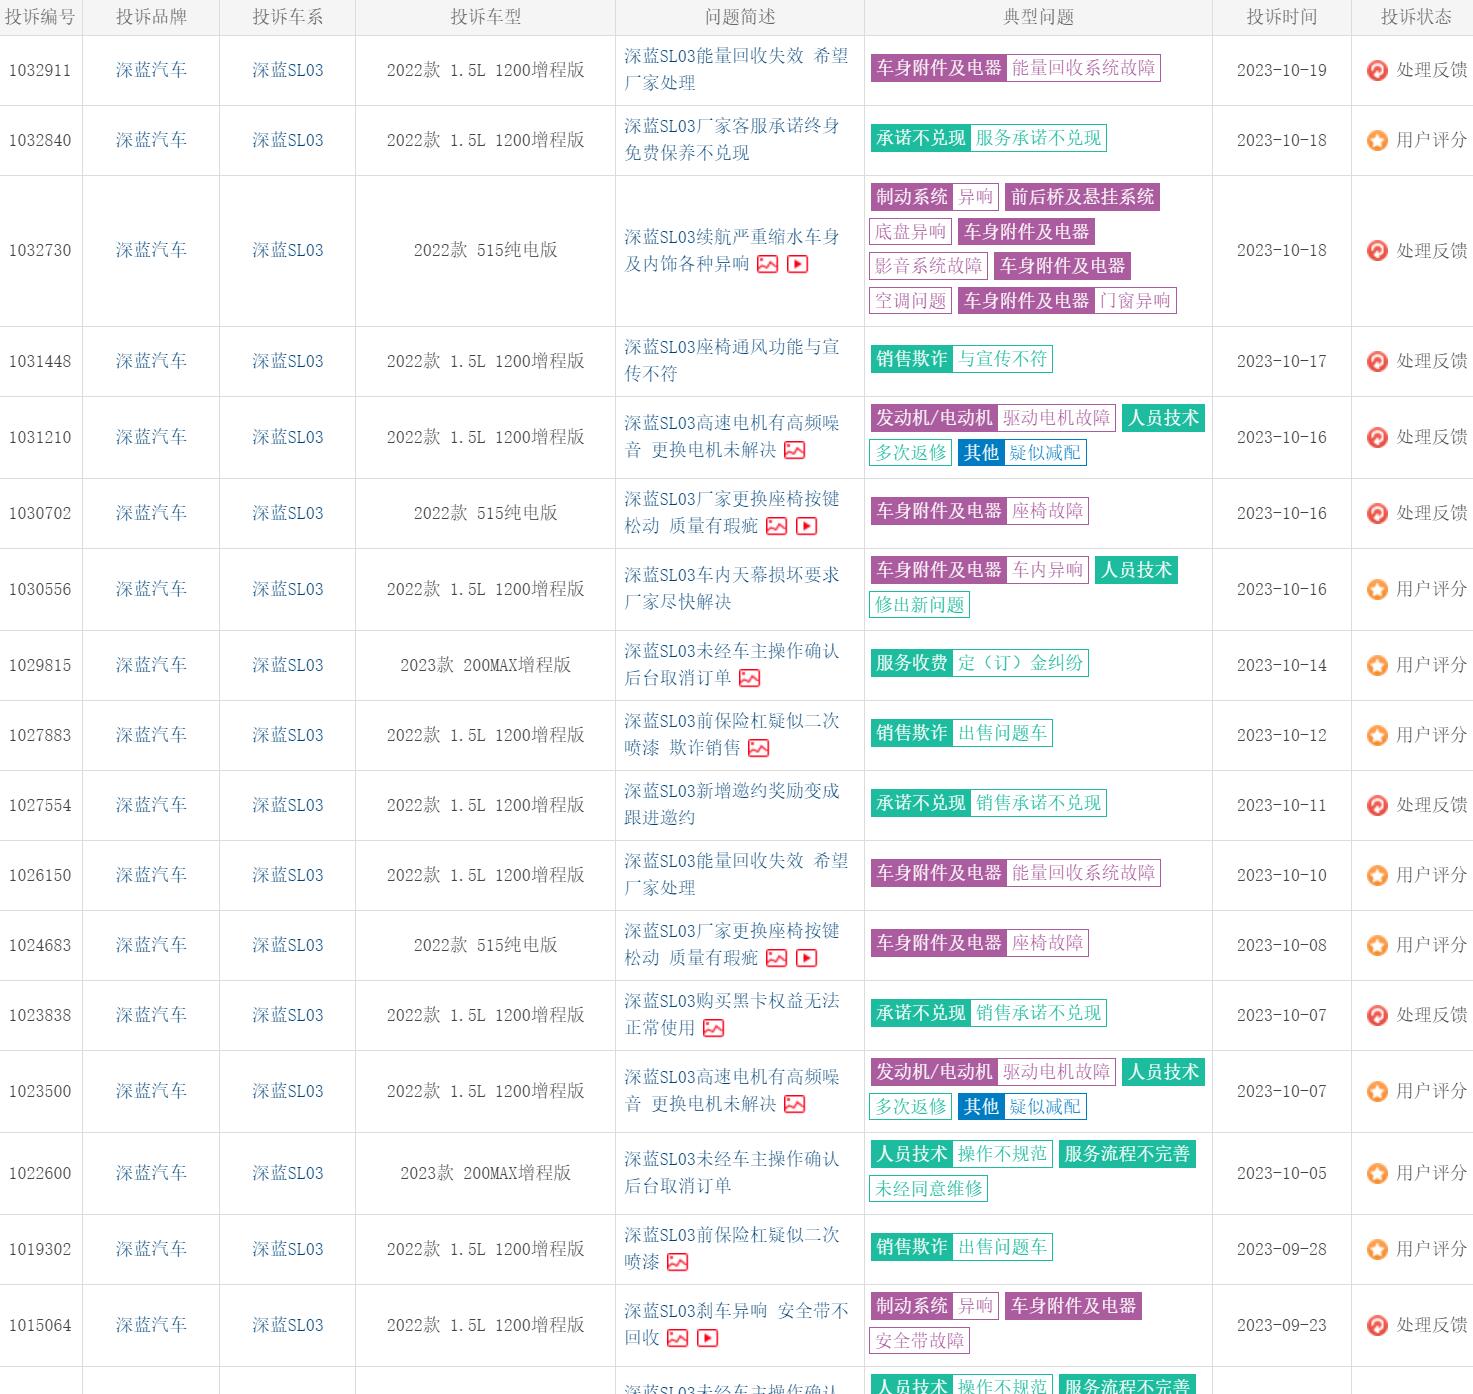Select the 出售问题车 tag in row 1027883
This screenshot has height=1394, width=1473.
point(1003,733)
